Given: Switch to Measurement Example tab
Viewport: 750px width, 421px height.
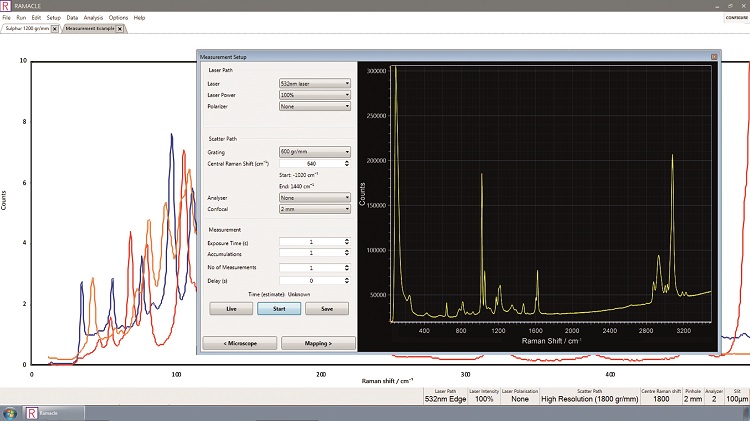Looking at the screenshot, I should tap(90, 29).
